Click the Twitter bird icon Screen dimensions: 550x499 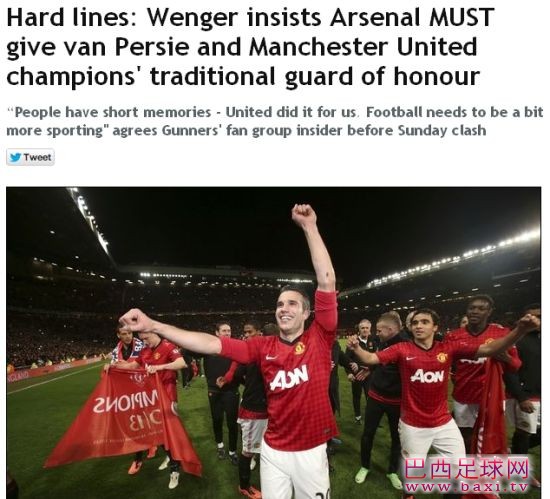(15, 157)
